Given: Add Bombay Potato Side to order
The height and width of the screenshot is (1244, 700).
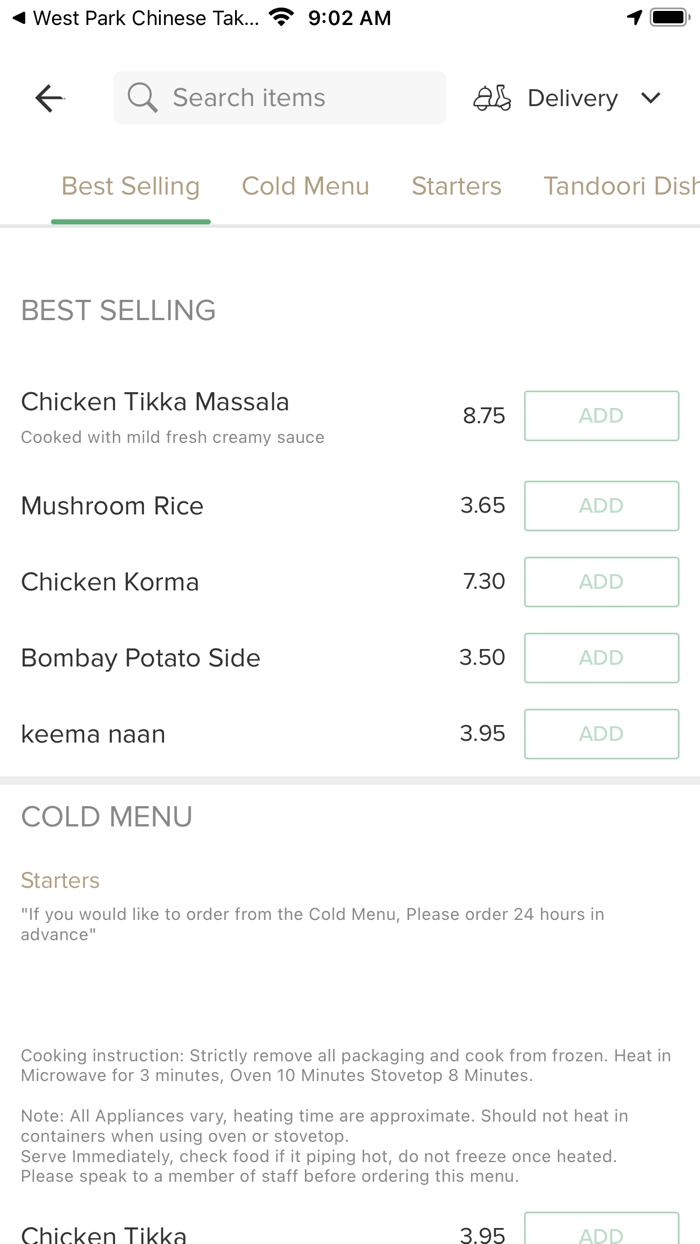Looking at the screenshot, I should (601, 658).
